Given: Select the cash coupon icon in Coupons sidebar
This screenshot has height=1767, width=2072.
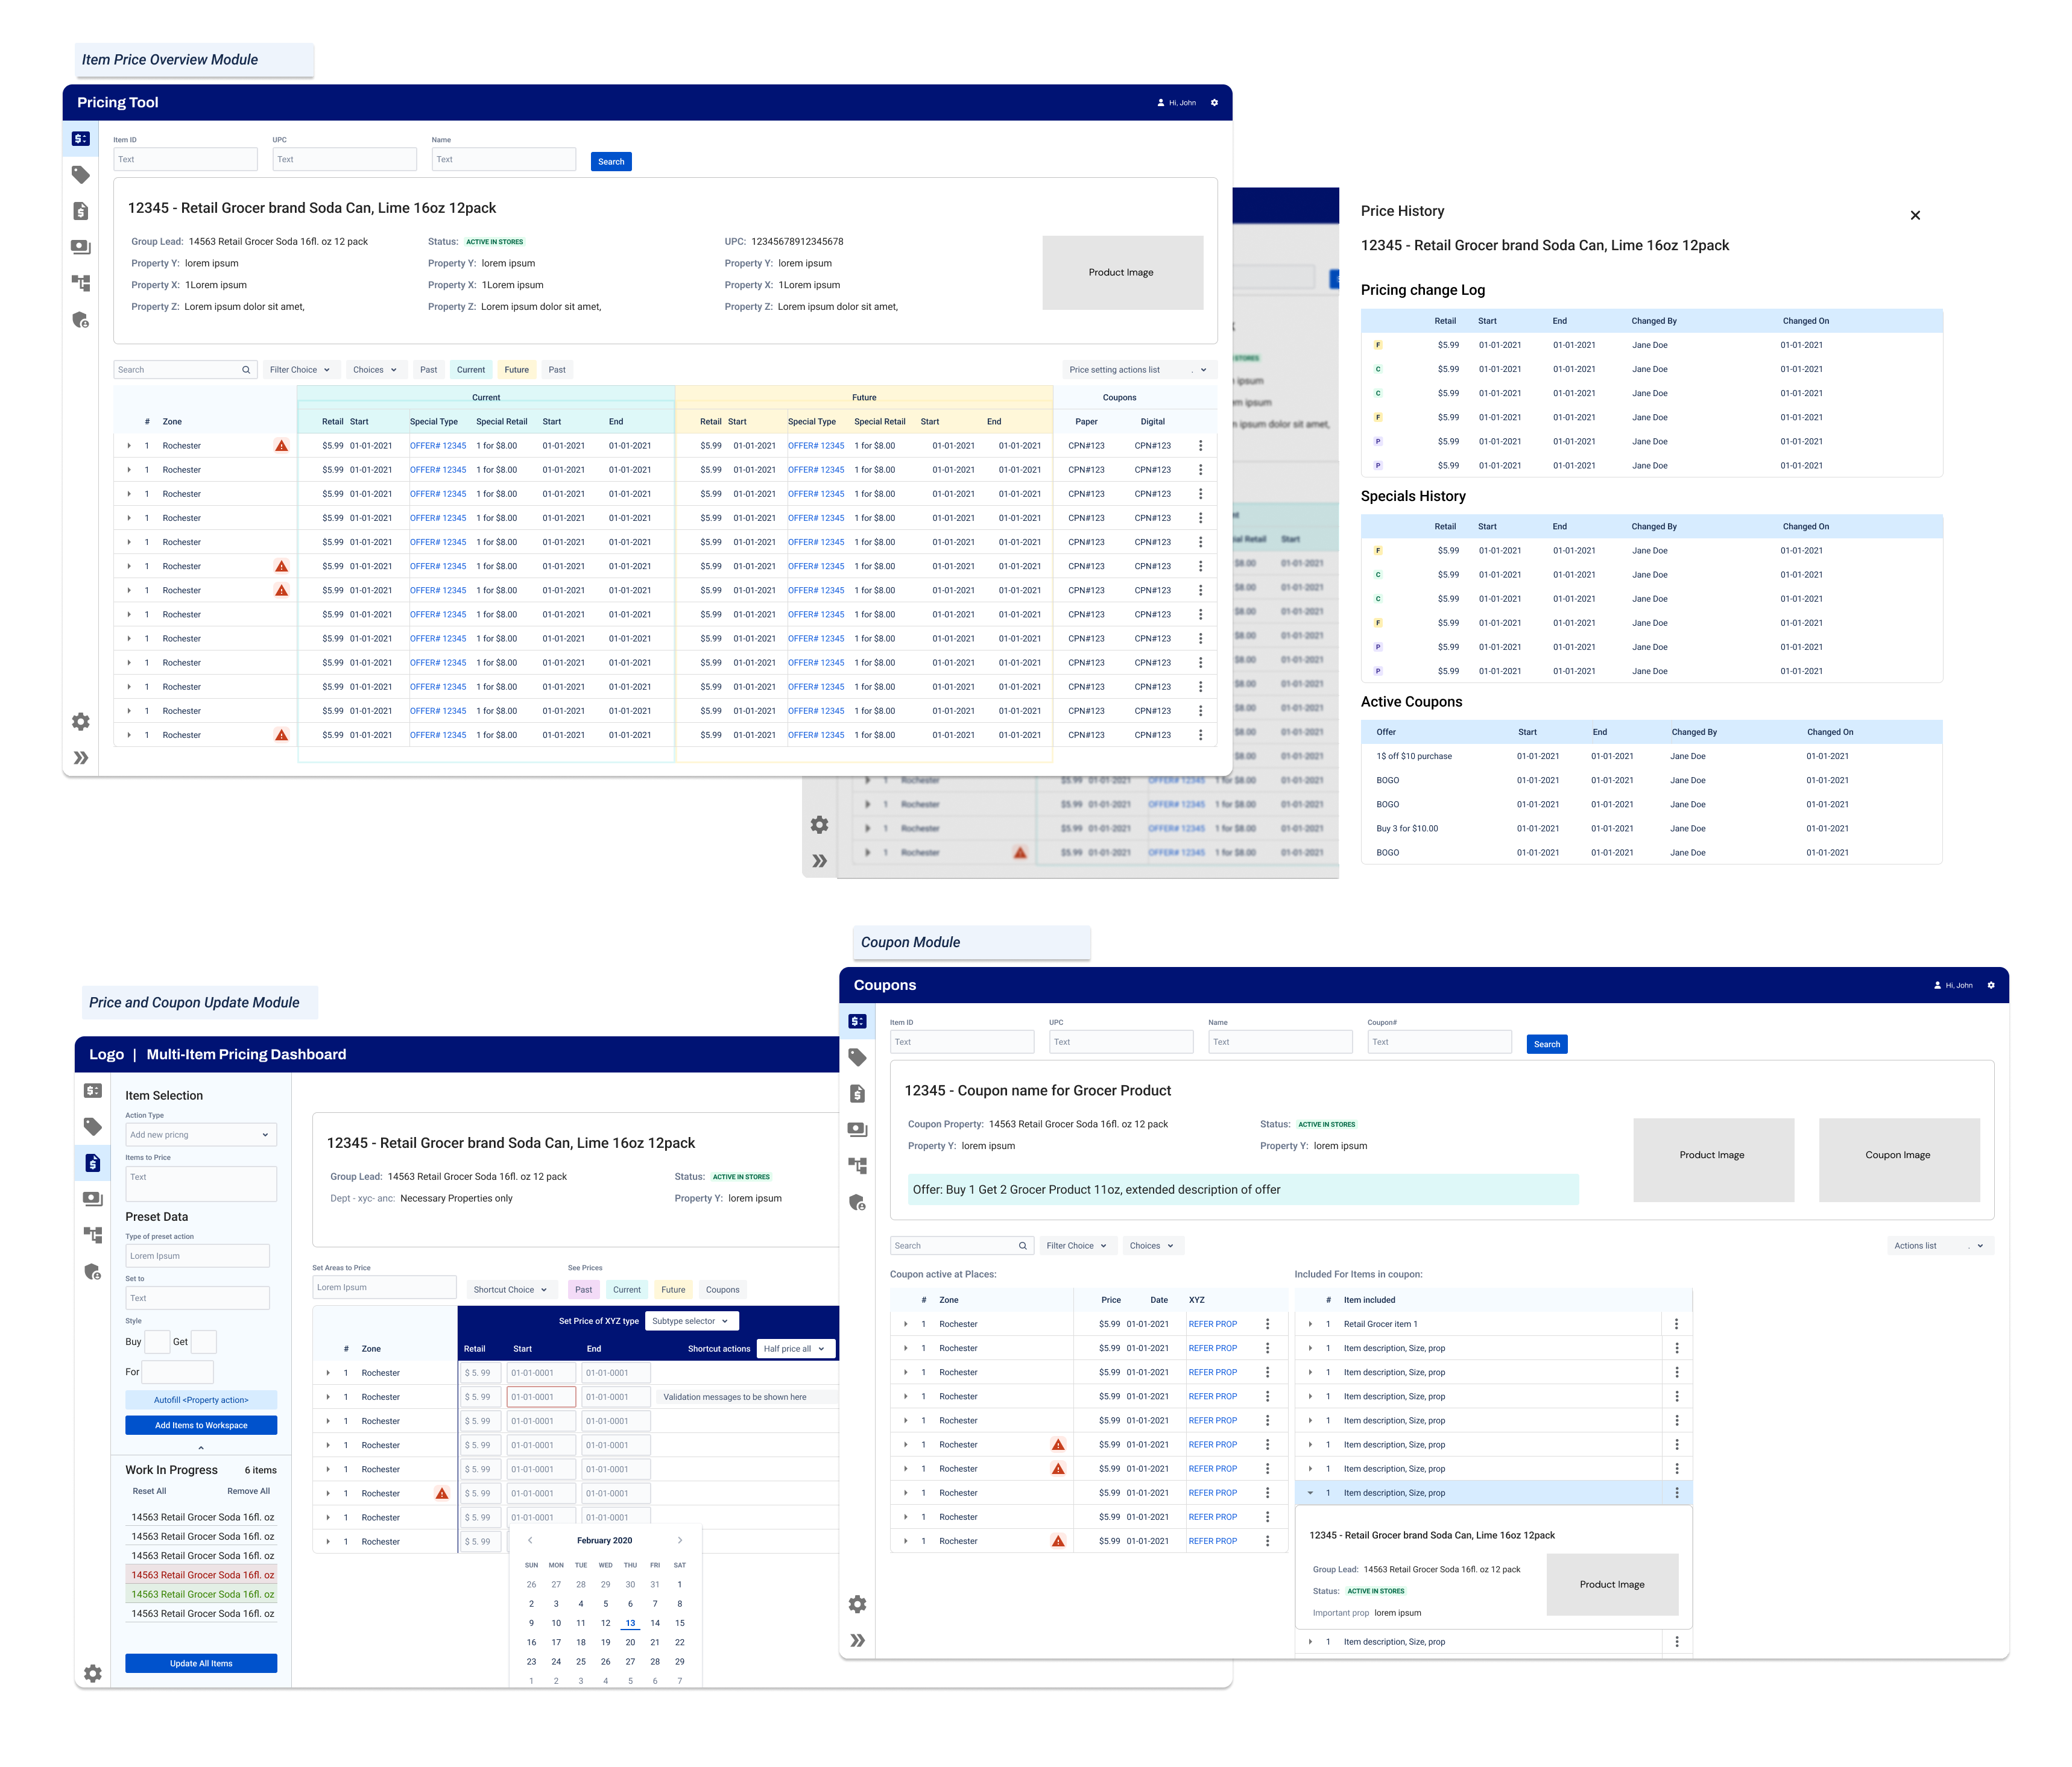Looking at the screenshot, I should coord(857,1130).
